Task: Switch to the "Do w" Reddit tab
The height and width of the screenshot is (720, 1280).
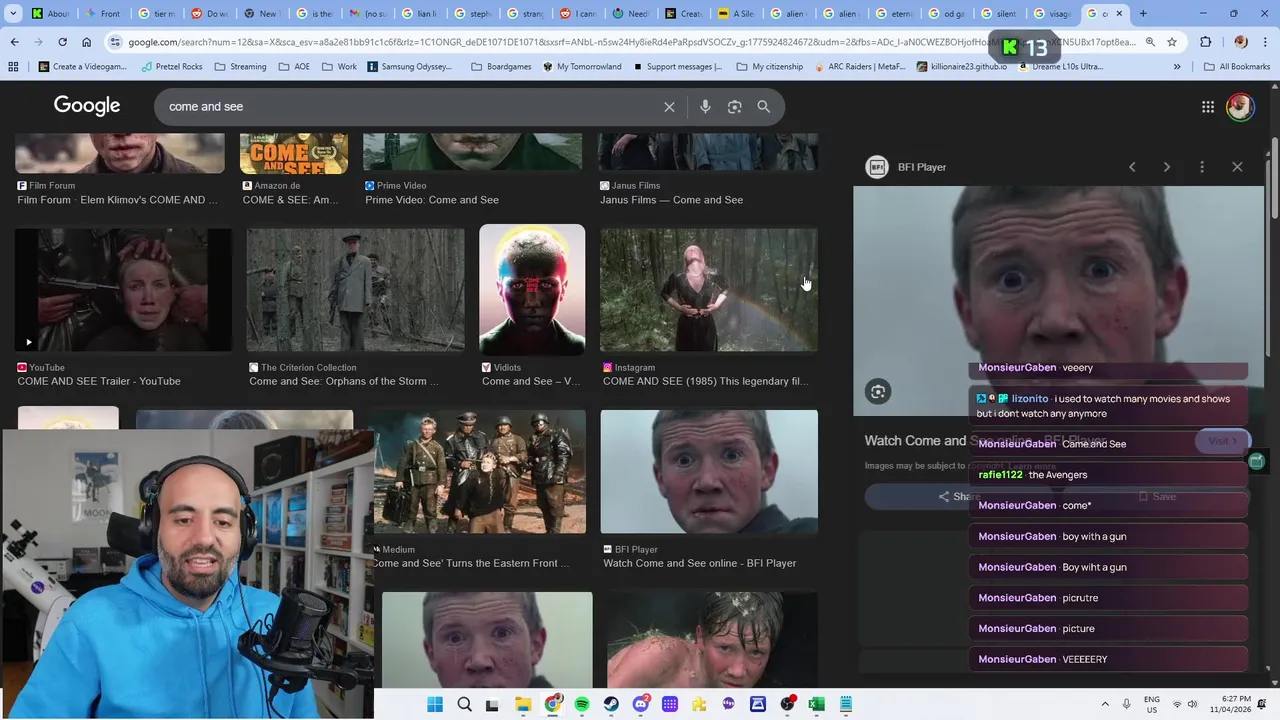Action: [209, 14]
